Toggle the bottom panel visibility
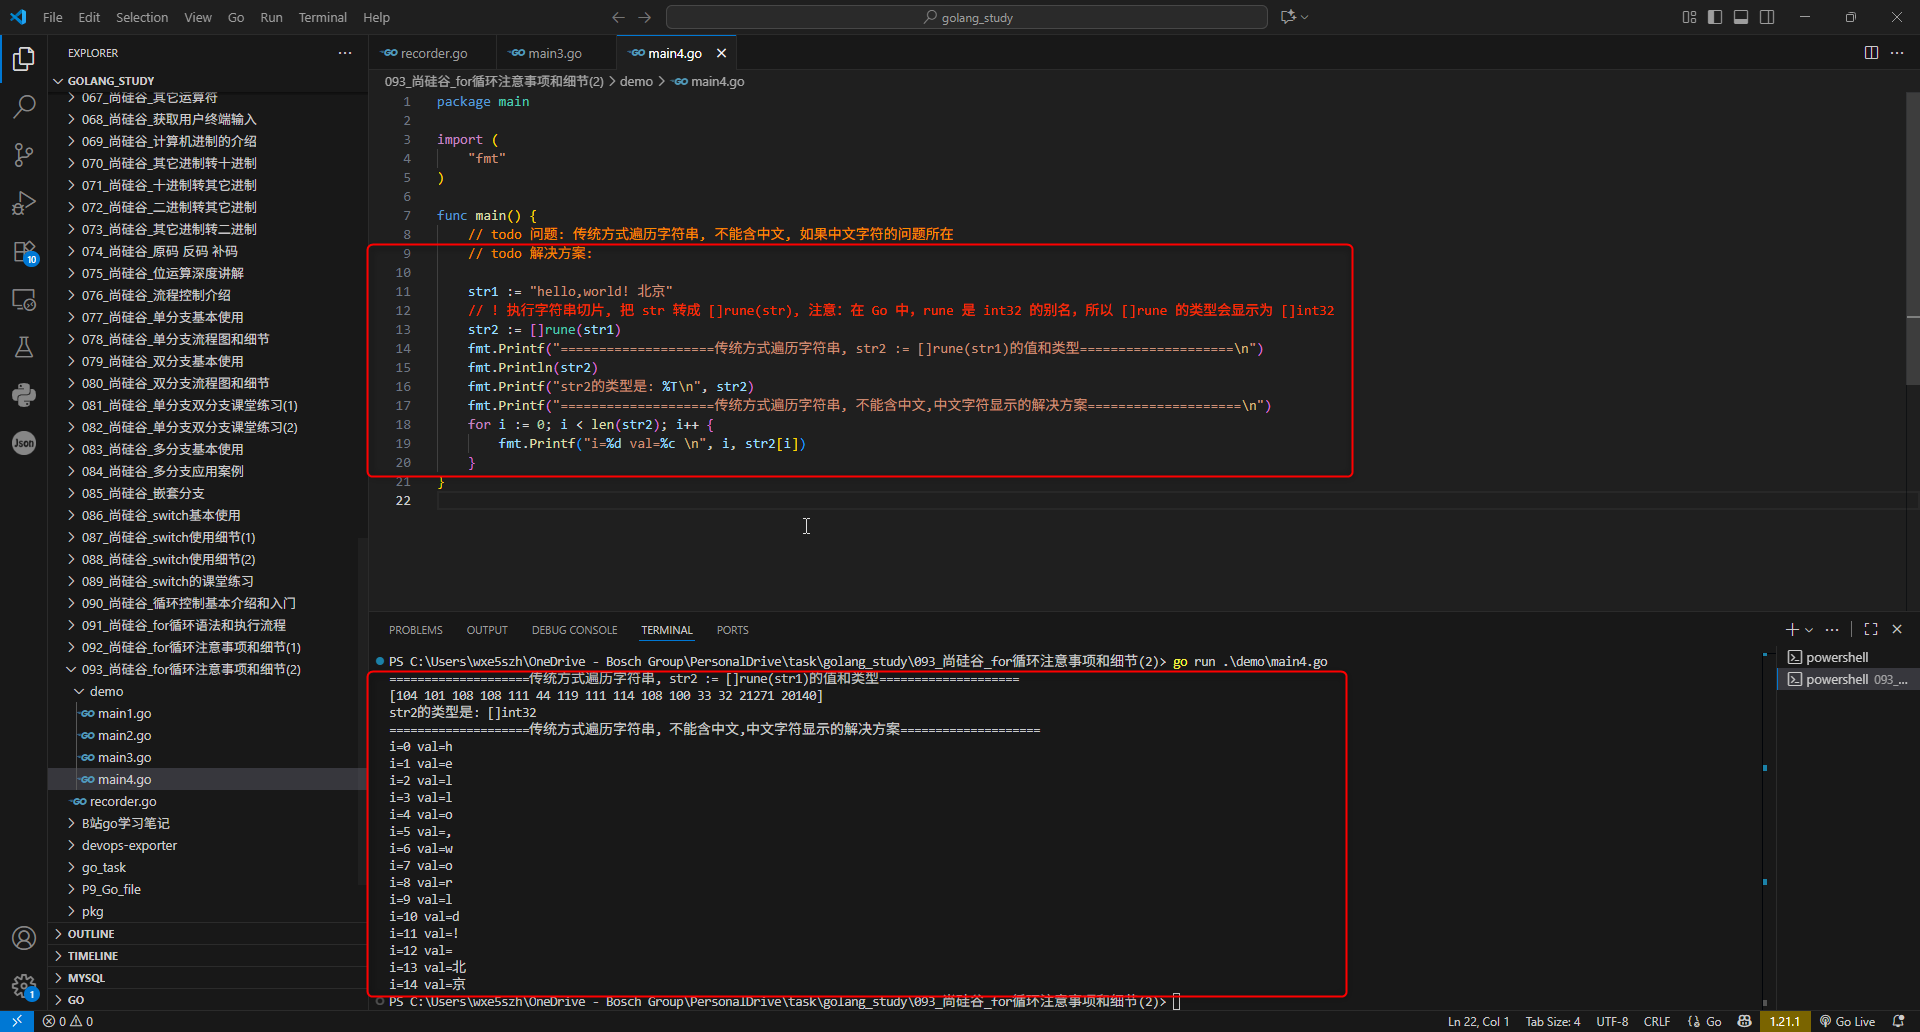1920x1032 pixels. click(x=1741, y=17)
